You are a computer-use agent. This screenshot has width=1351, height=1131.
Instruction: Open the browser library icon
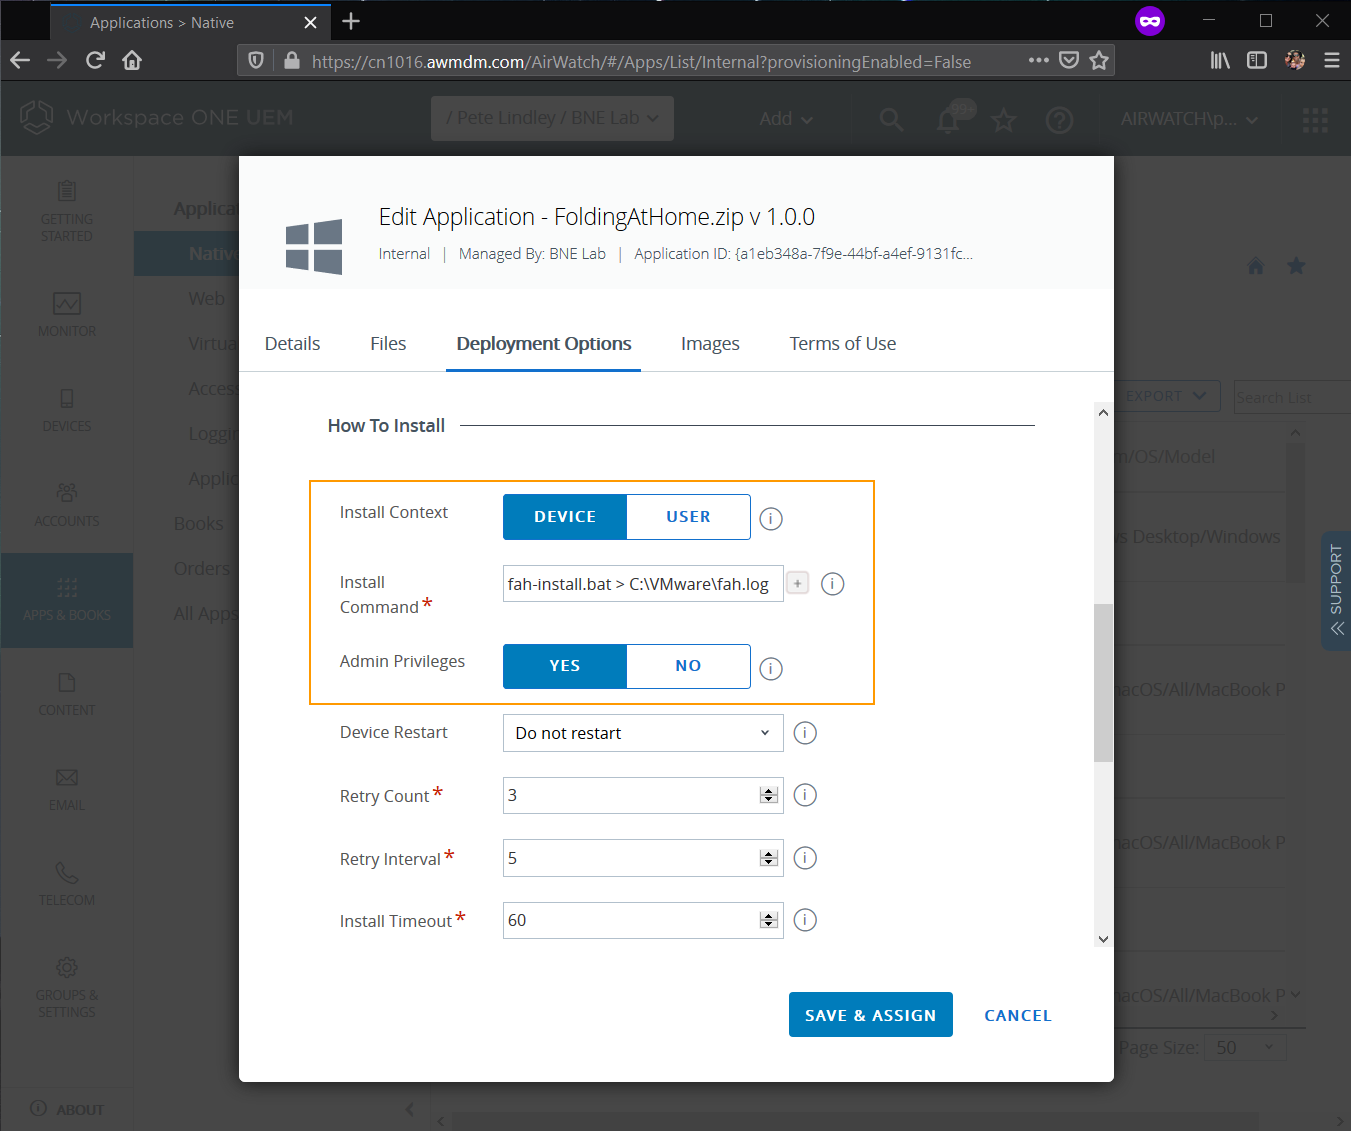click(1220, 61)
